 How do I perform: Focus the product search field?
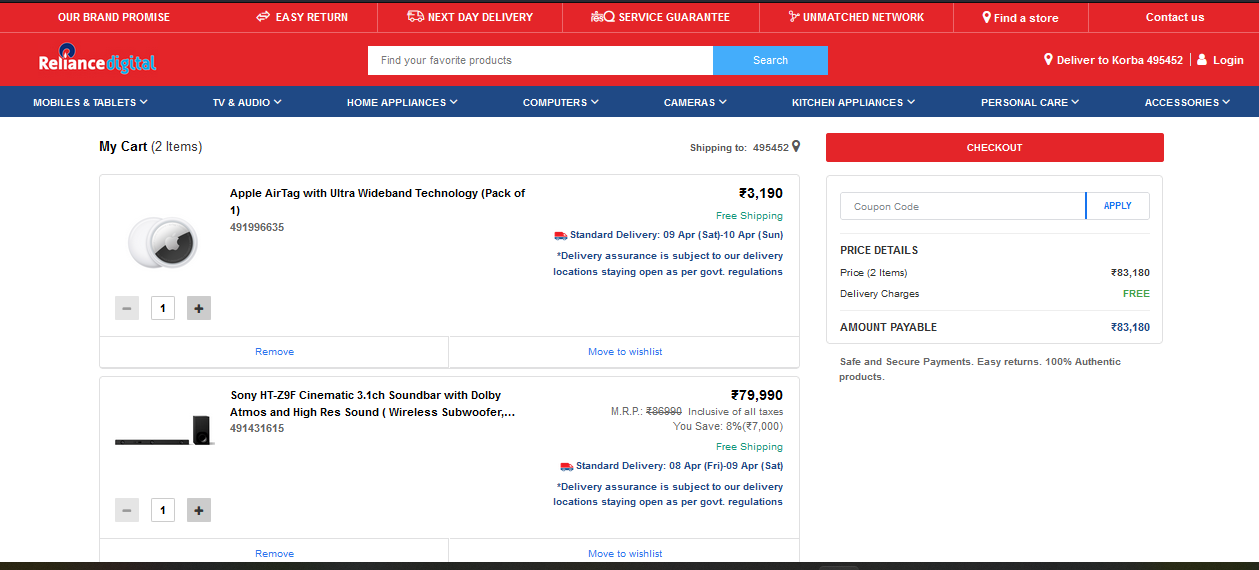[540, 60]
